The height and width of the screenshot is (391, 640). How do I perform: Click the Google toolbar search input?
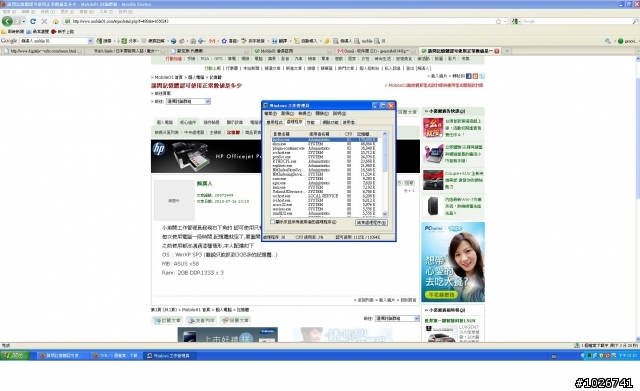[x=53, y=41]
